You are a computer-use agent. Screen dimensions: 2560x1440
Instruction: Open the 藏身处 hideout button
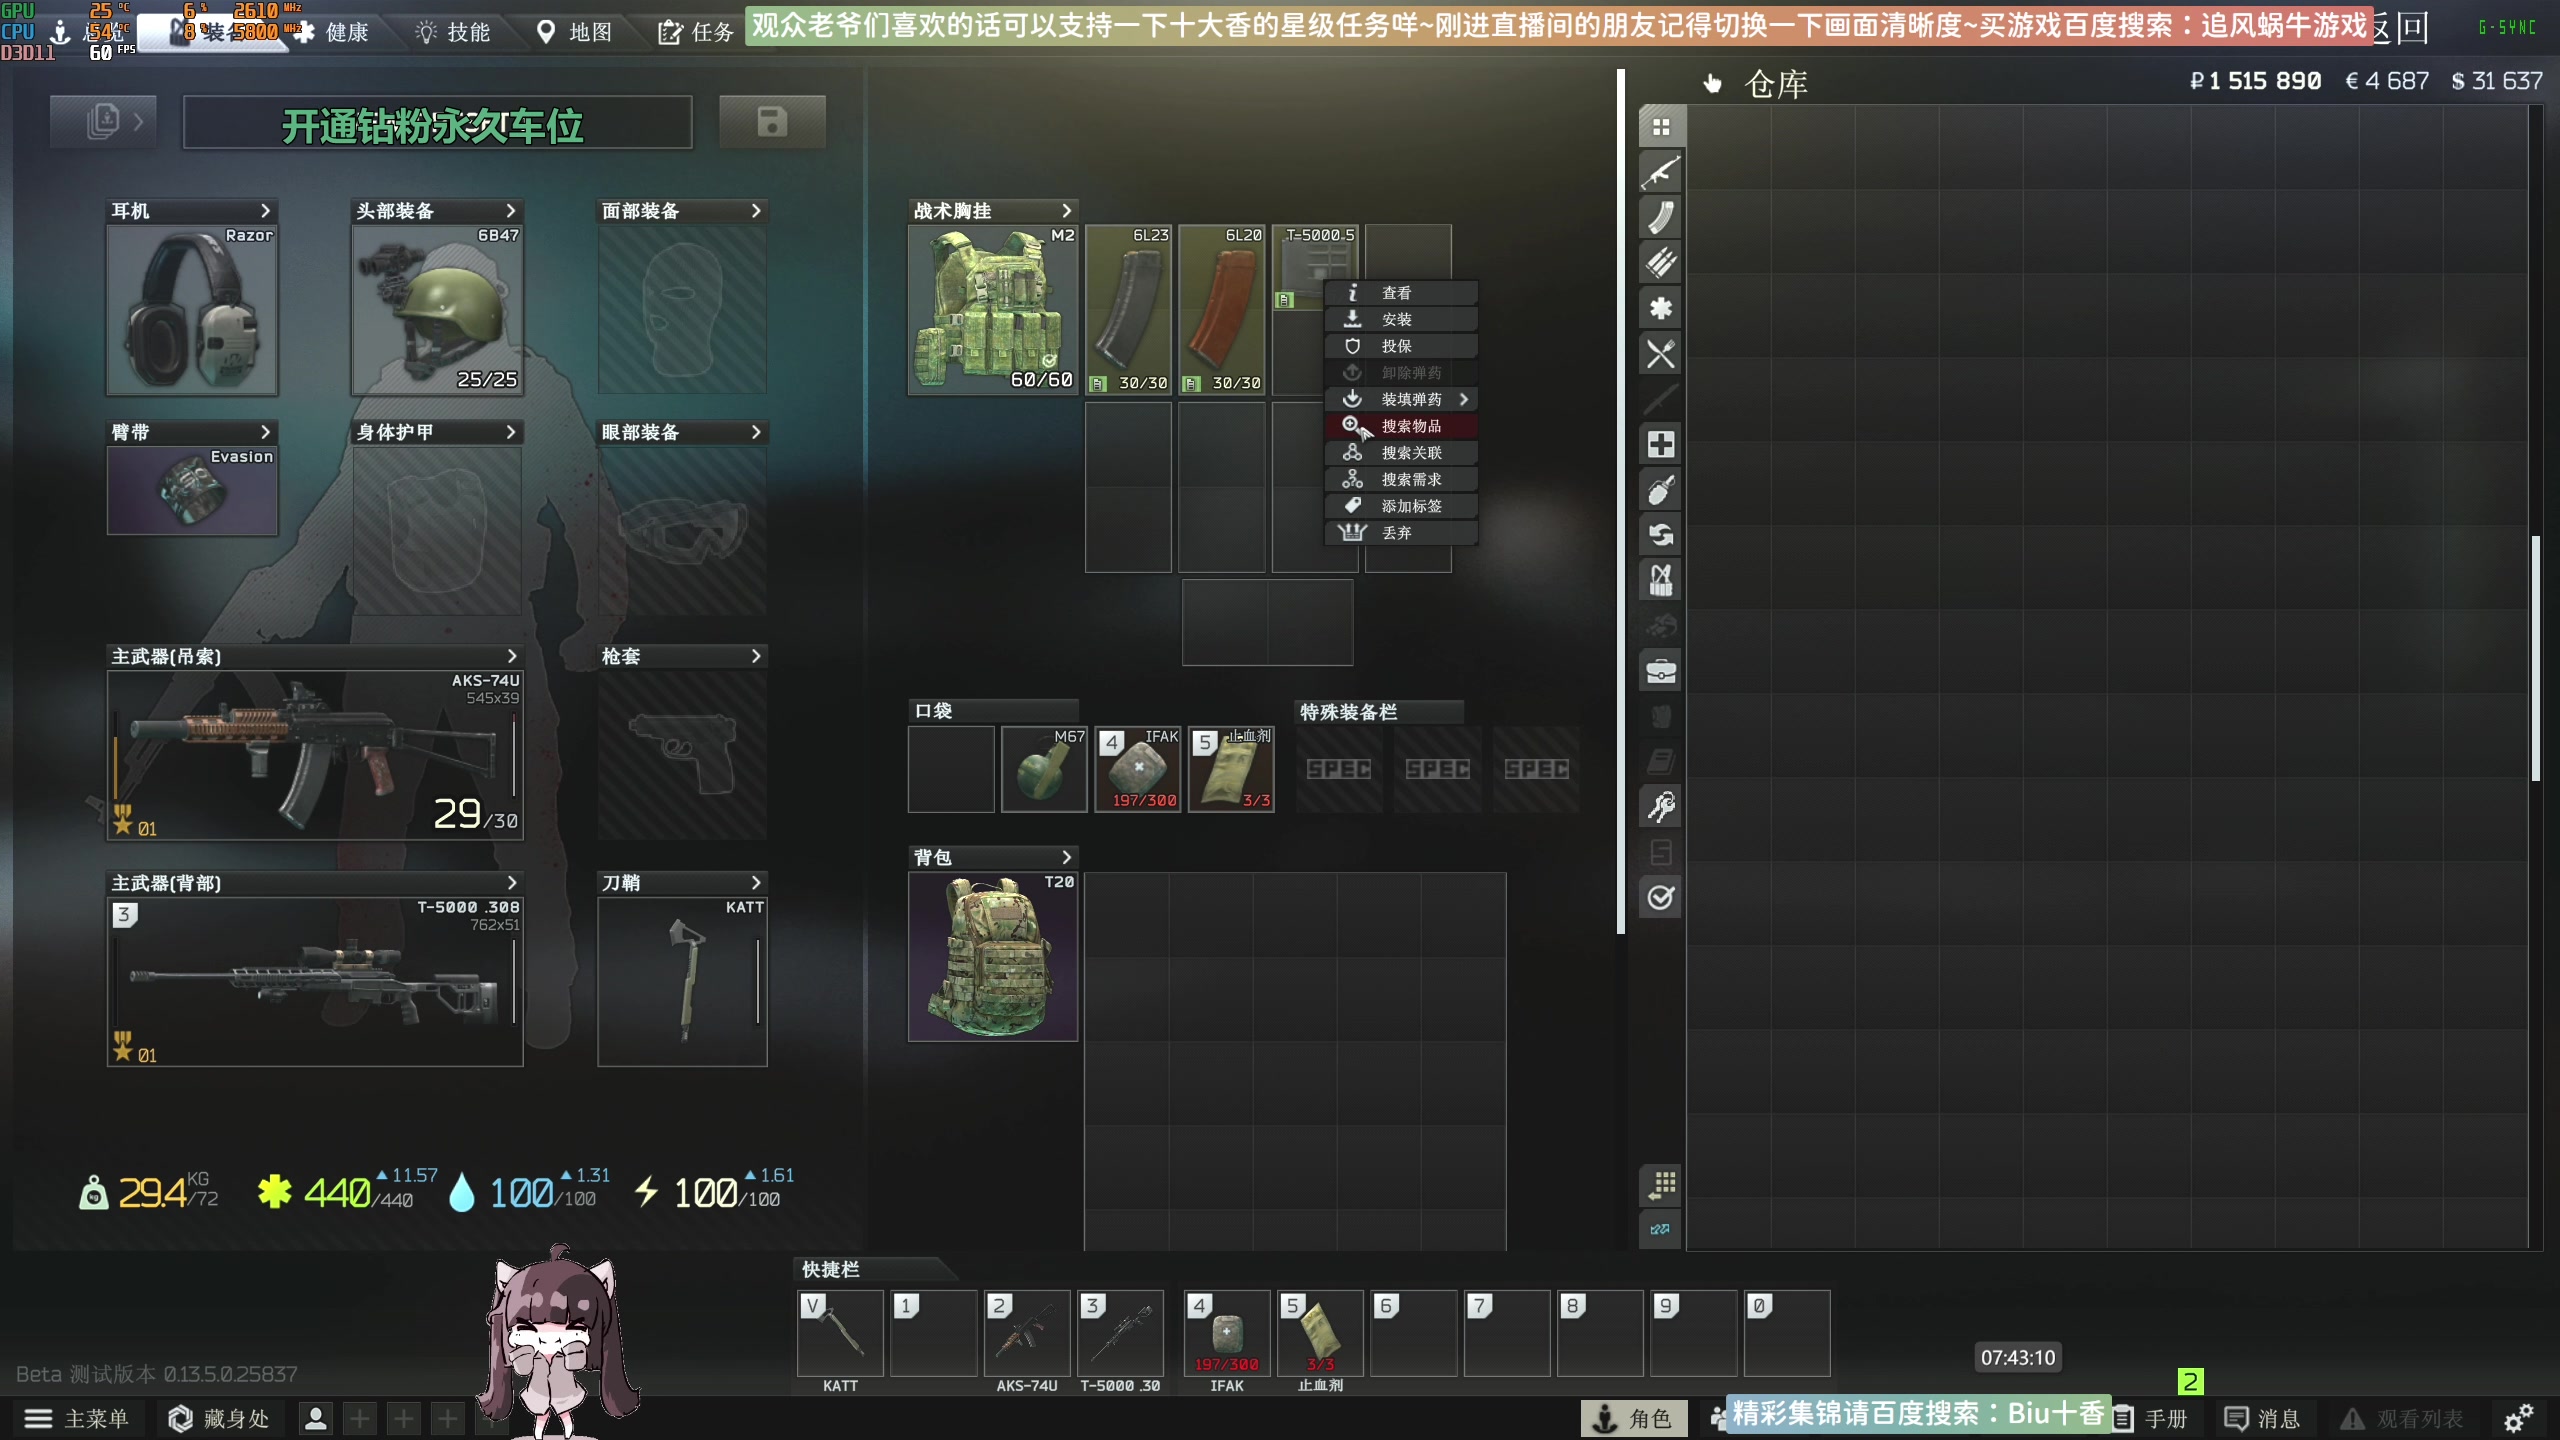click(x=220, y=1418)
